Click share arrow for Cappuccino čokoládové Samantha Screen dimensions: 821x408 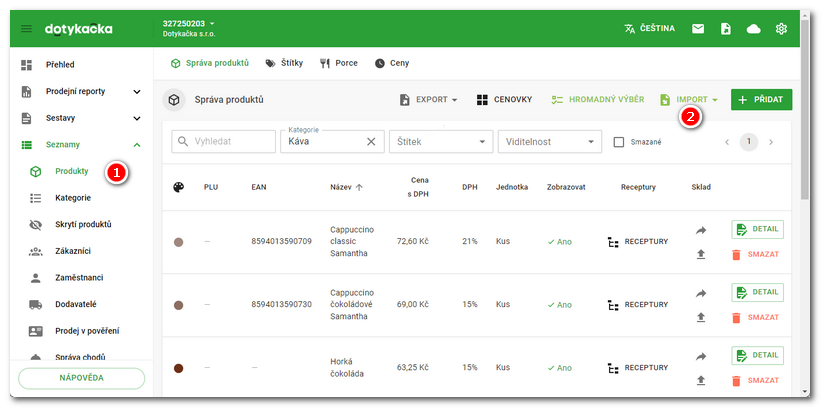701,293
